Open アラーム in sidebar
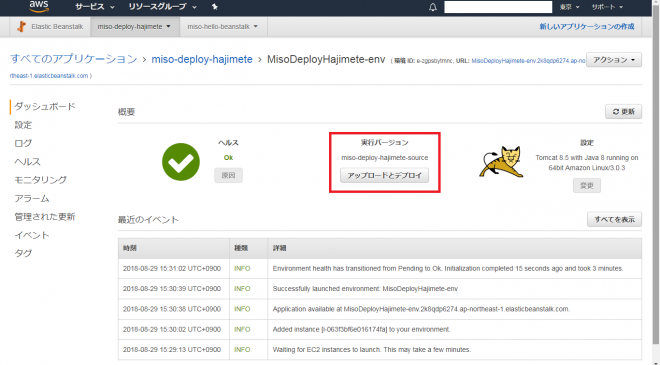This screenshot has height=365, width=660. (x=32, y=198)
